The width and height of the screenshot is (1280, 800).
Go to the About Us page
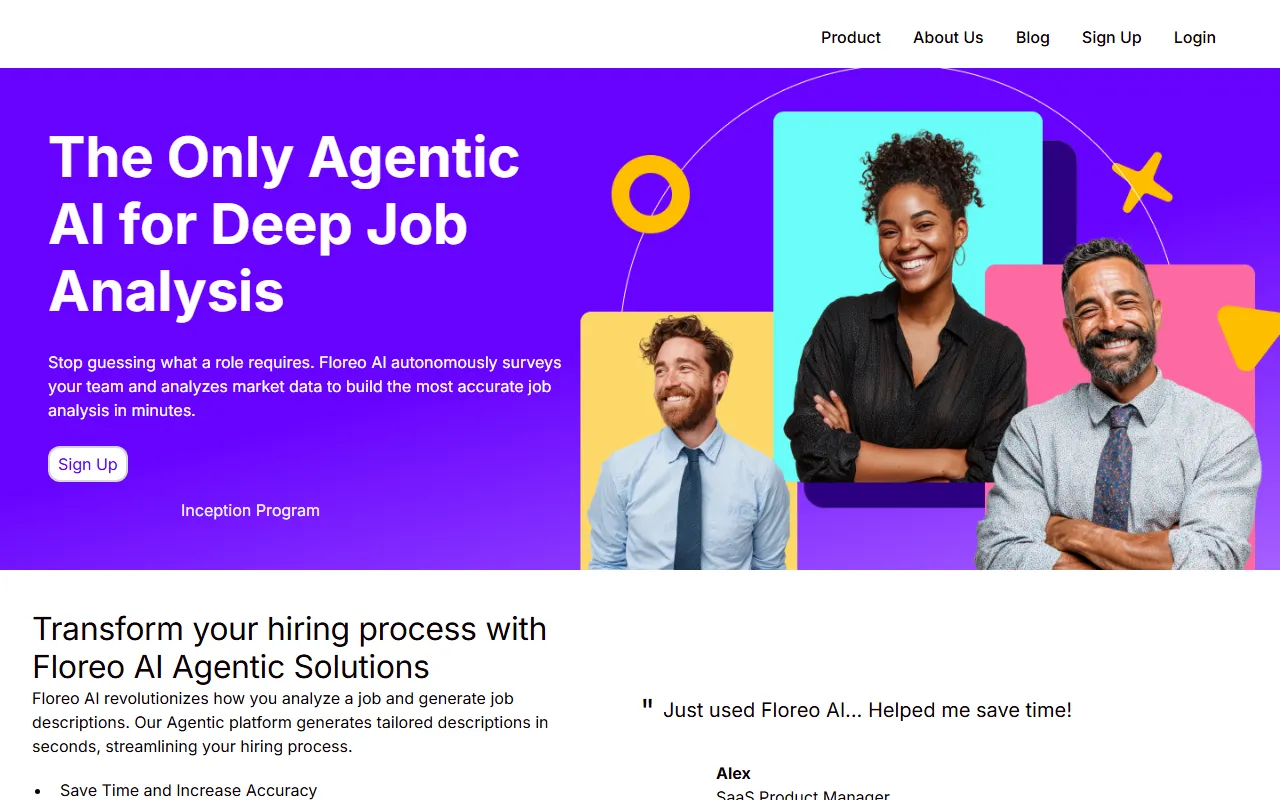pos(948,37)
